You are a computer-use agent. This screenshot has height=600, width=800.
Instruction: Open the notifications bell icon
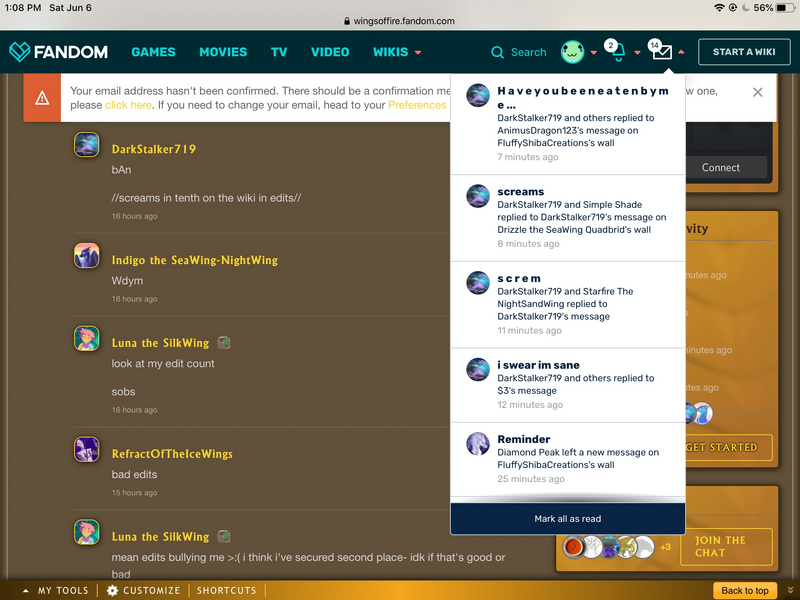pyautogui.click(x=617, y=52)
